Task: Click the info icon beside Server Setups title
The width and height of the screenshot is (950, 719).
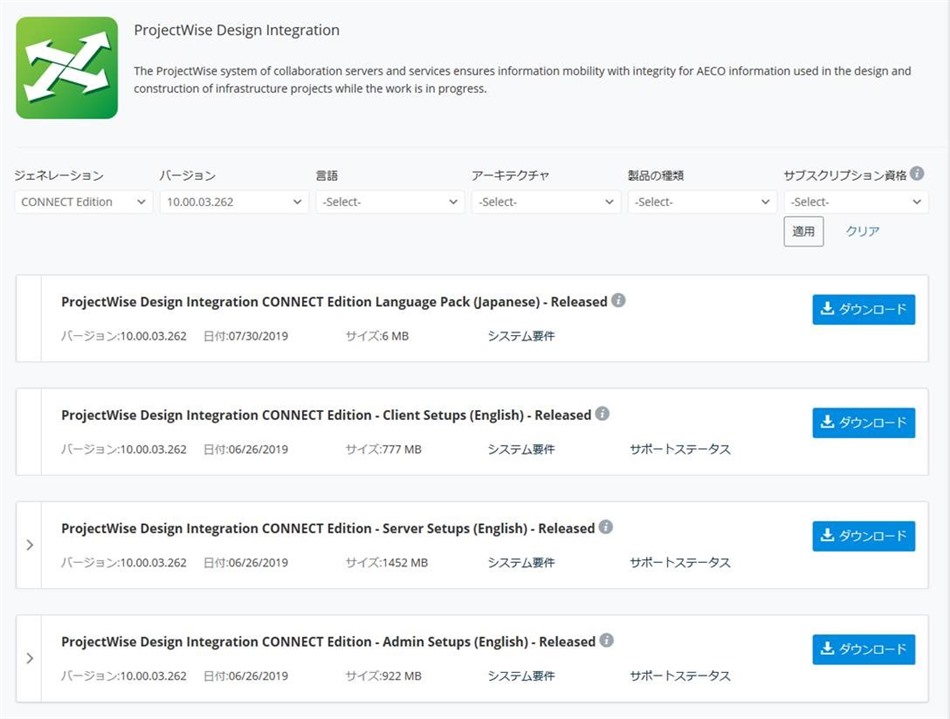Action: [x=607, y=527]
